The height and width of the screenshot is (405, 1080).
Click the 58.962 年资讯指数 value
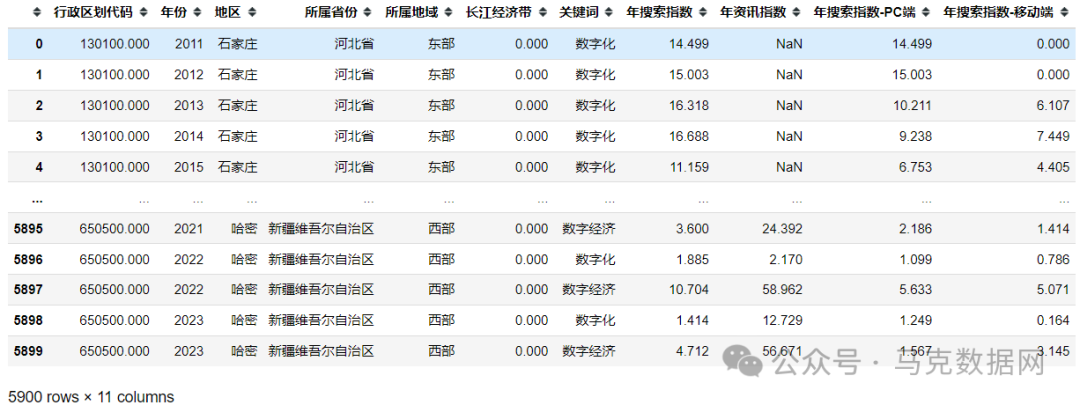[x=782, y=290]
